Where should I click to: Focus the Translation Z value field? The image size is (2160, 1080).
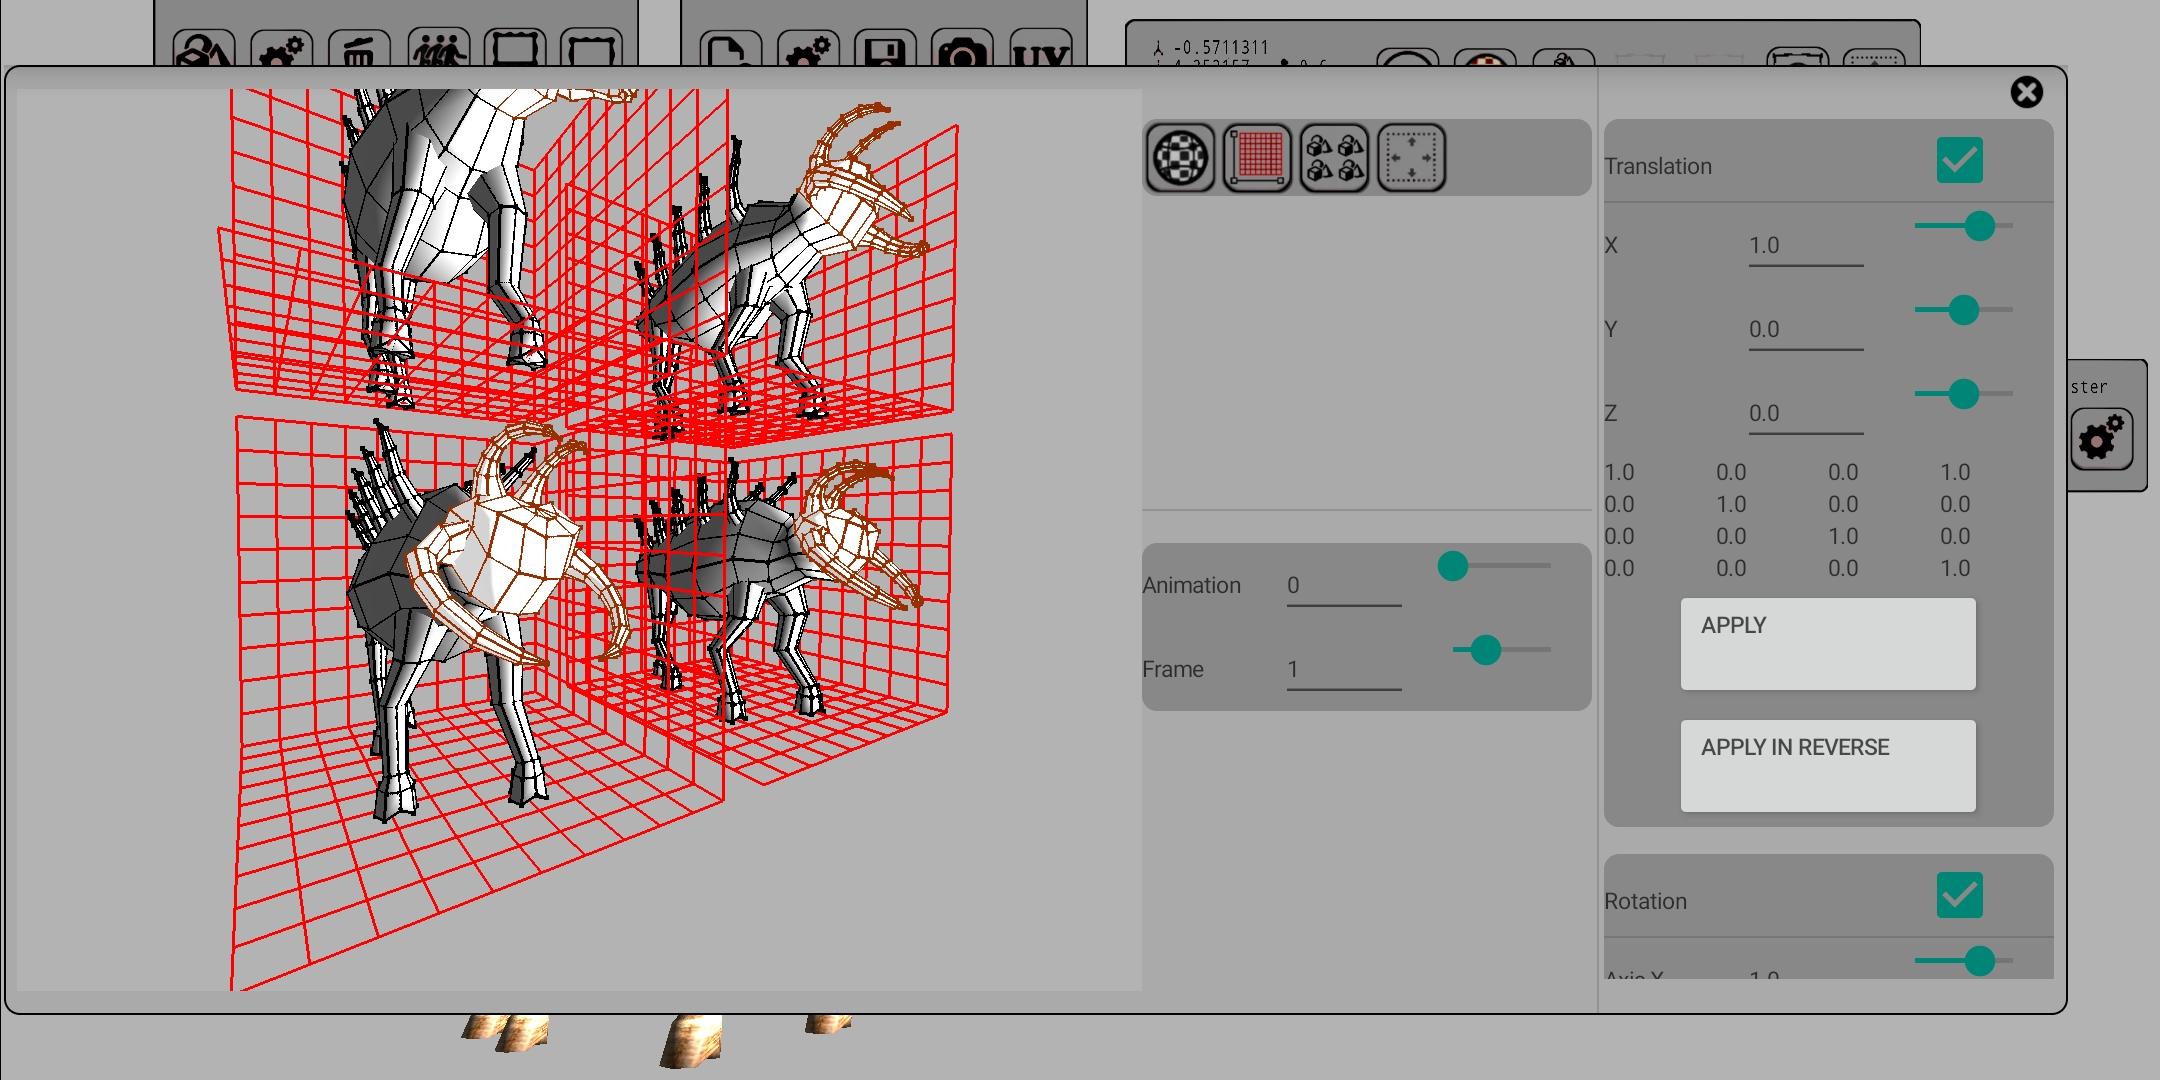pos(1805,414)
